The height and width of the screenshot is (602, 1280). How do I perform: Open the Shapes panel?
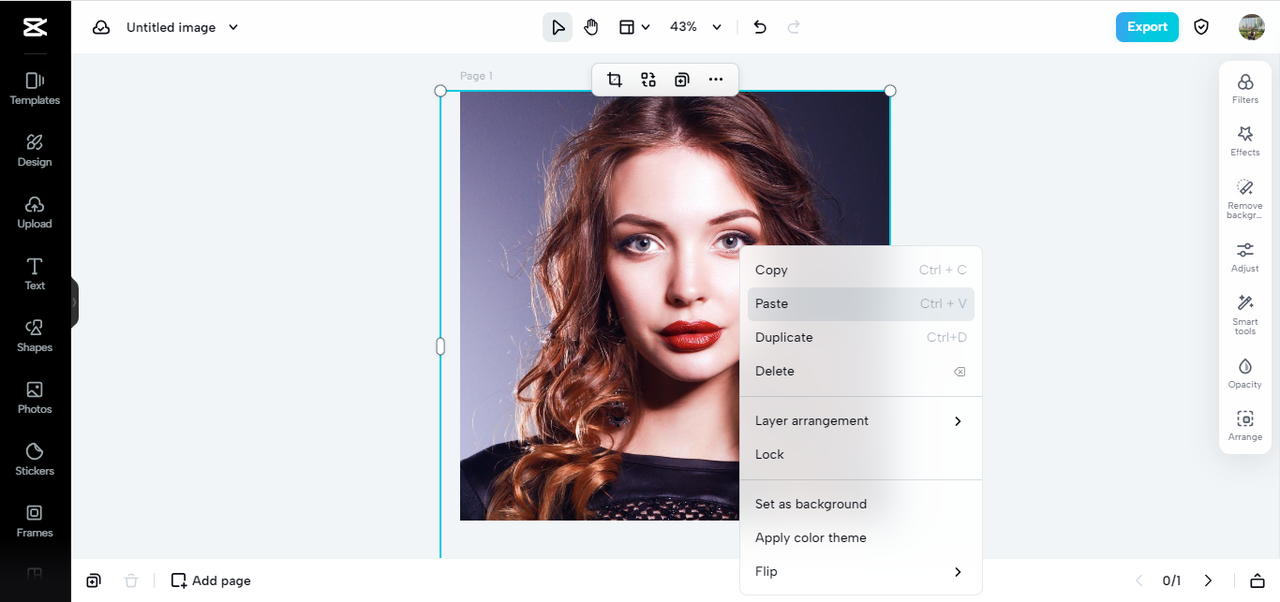(35, 336)
